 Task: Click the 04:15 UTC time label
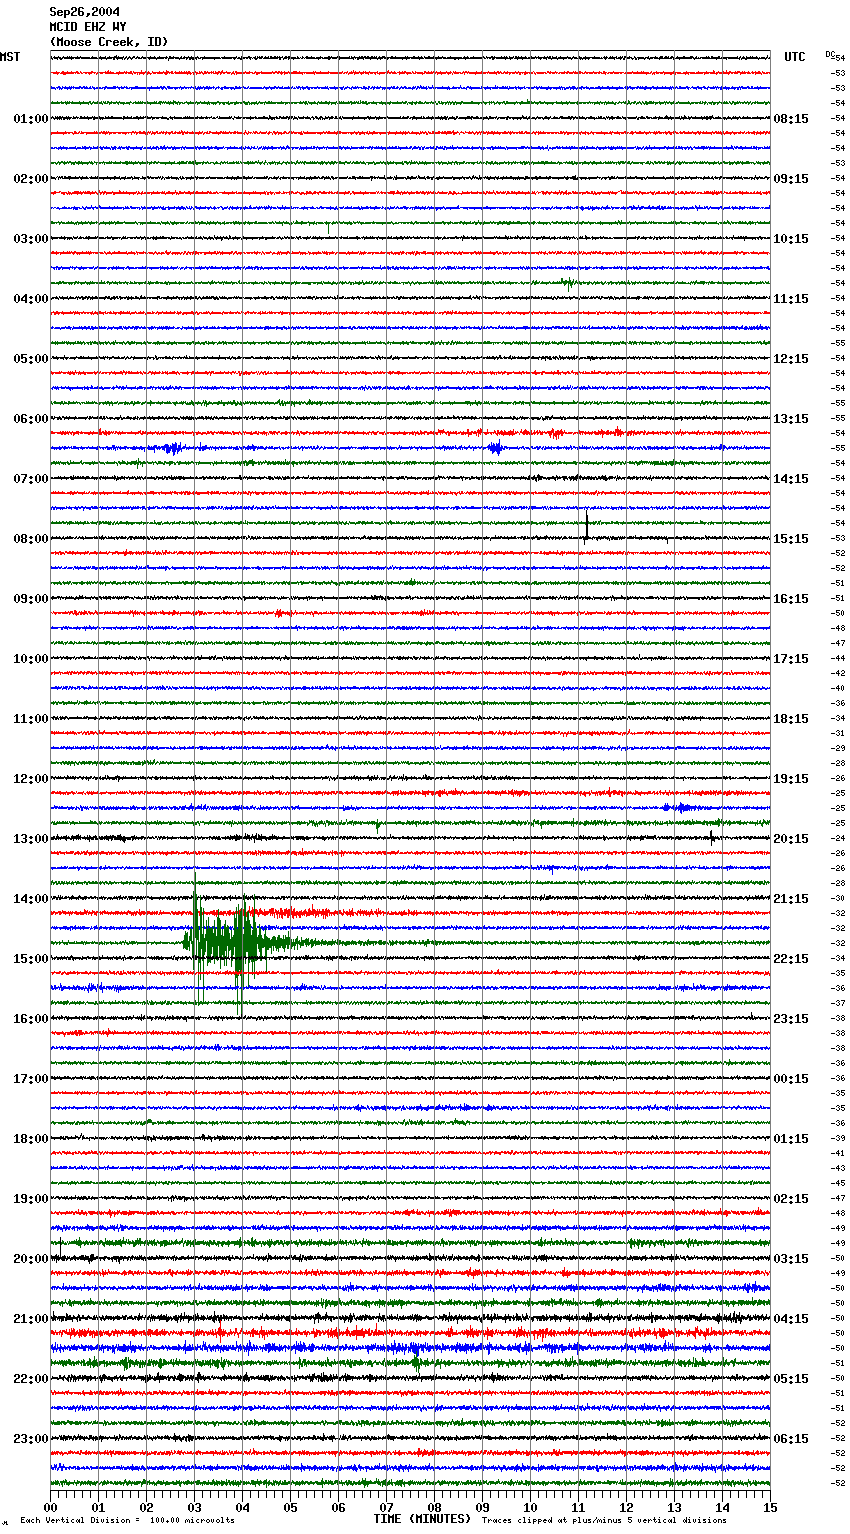(791, 1319)
